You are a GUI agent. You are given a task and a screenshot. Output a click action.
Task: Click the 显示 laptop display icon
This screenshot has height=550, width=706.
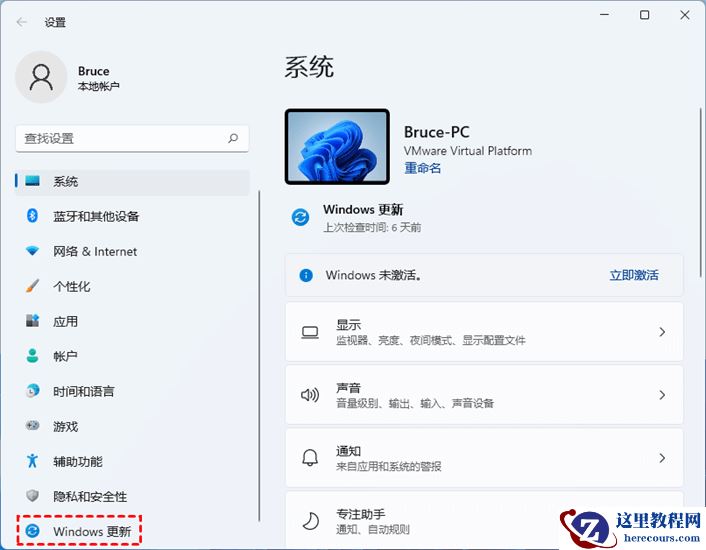tap(310, 333)
